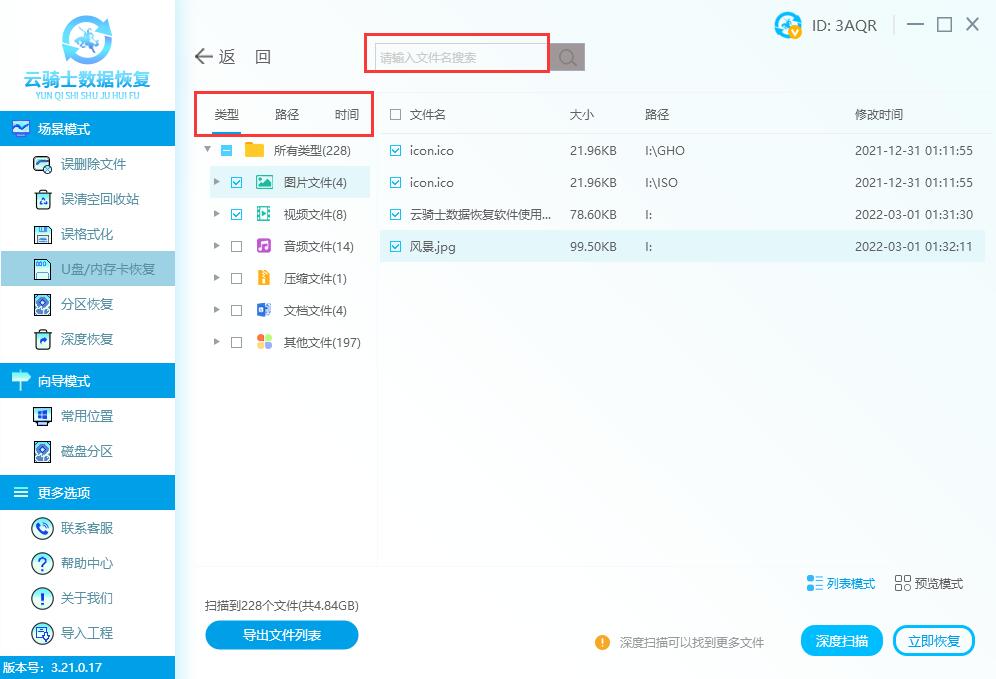
Task: Click the 磁盘分区 icon under 向导模式
Action: pos(43,451)
